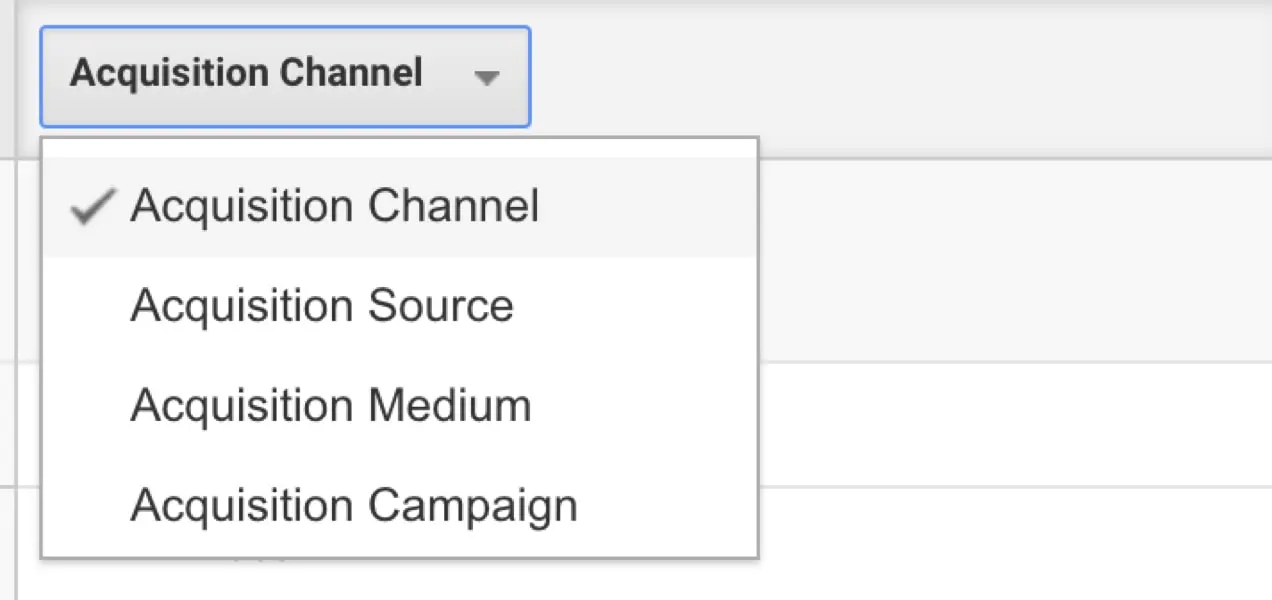
Task: Click the highlighted row of the open menu
Action: 400,207
